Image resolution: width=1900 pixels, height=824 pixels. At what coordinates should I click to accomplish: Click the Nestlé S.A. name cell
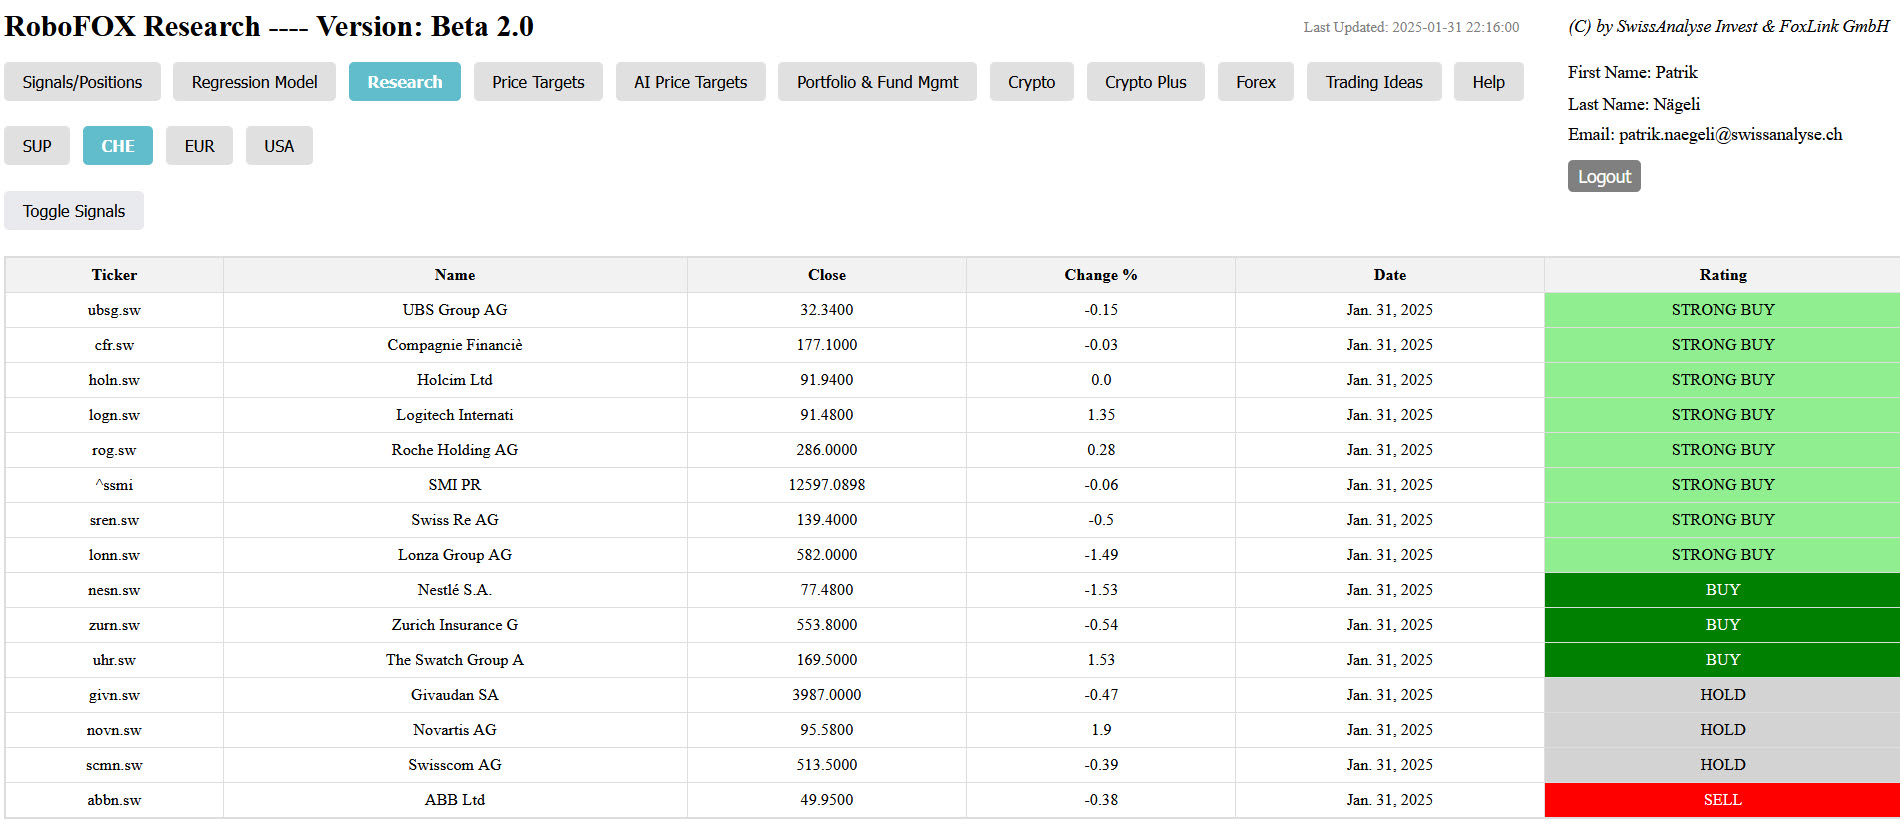point(455,590)
